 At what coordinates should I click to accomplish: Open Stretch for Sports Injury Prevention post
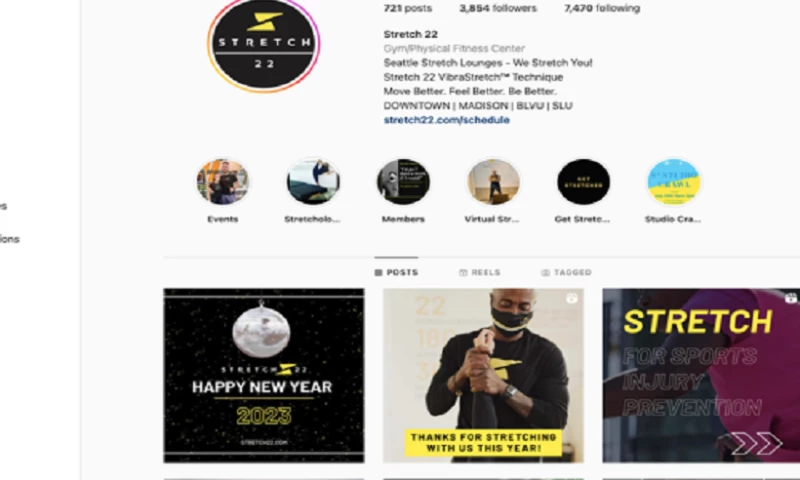(701, 375)
